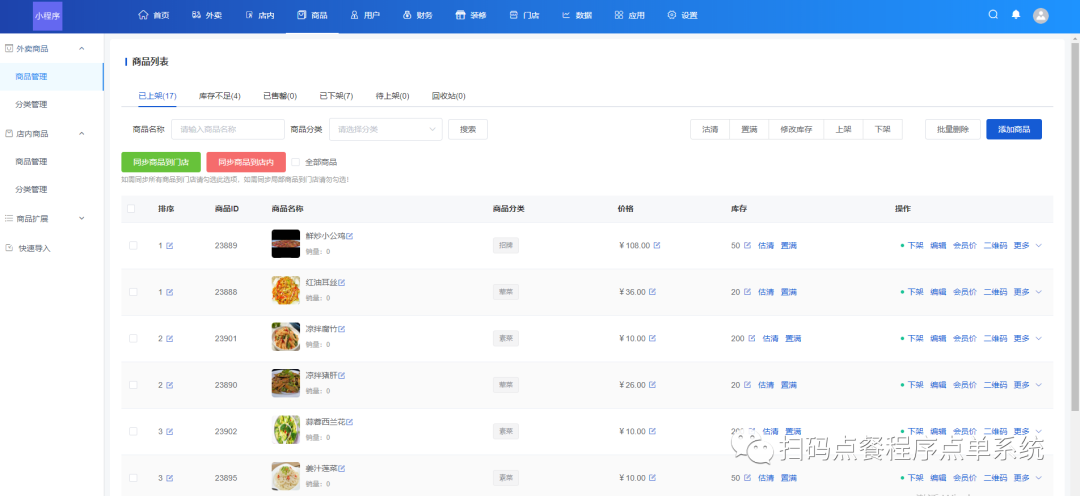The image size is (1080, 496).
Task: Open the 财务 menu in top navigation
Action: 417,15
